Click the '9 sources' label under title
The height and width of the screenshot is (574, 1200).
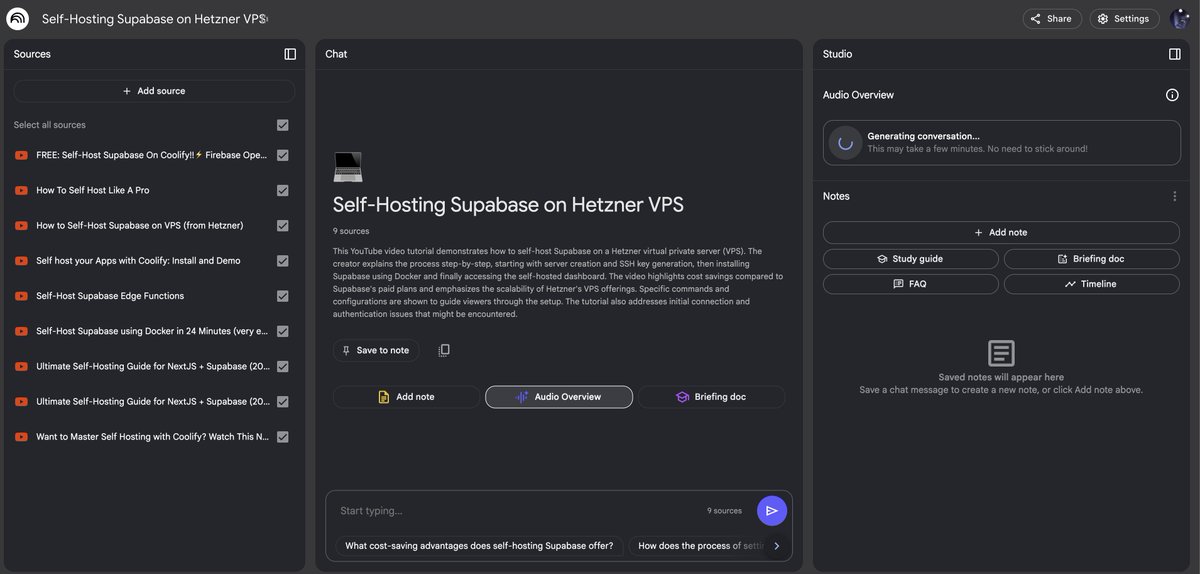(351, 231)
